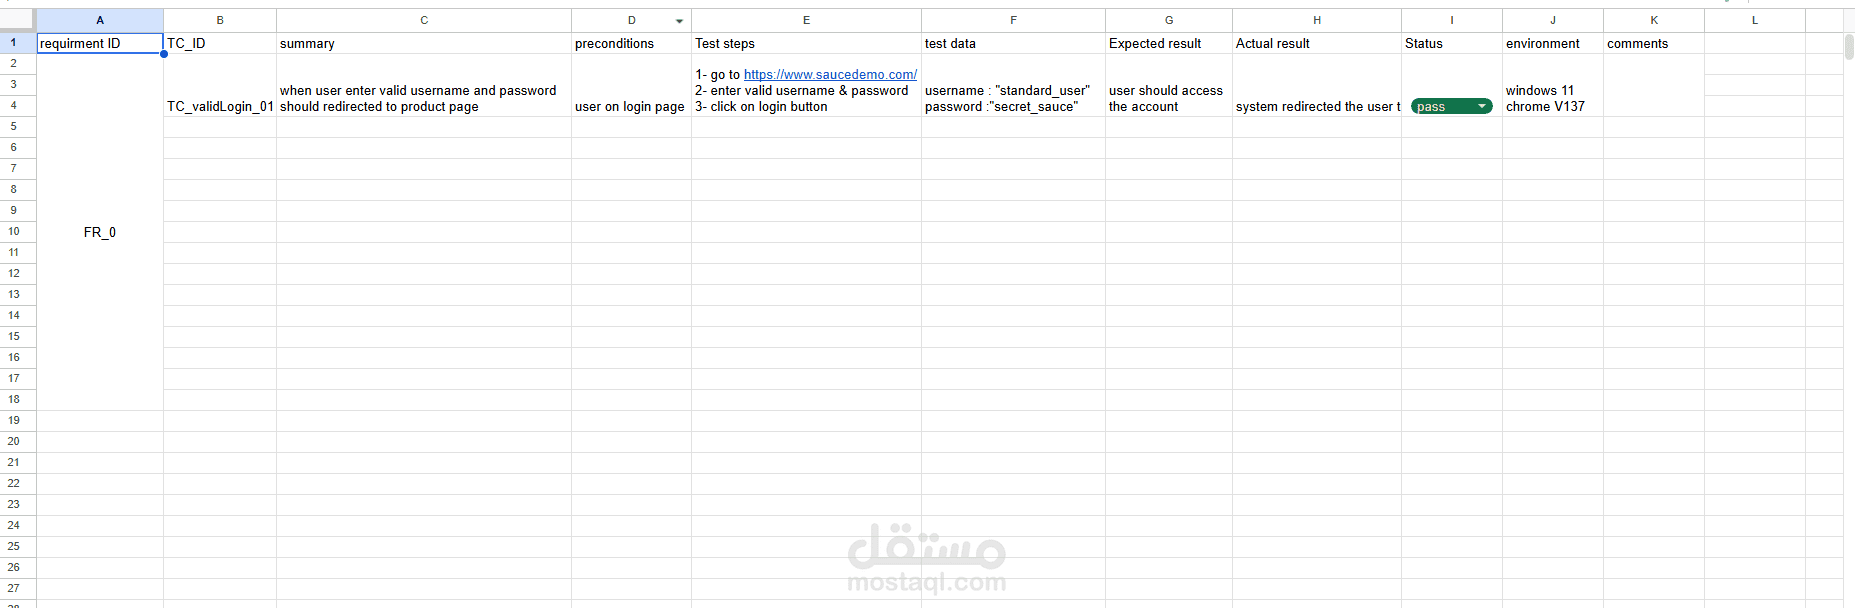Select the 'windows 11 chrome V137' cell
Screen dimensions: 1855x608
click(x=1553, y=85)
